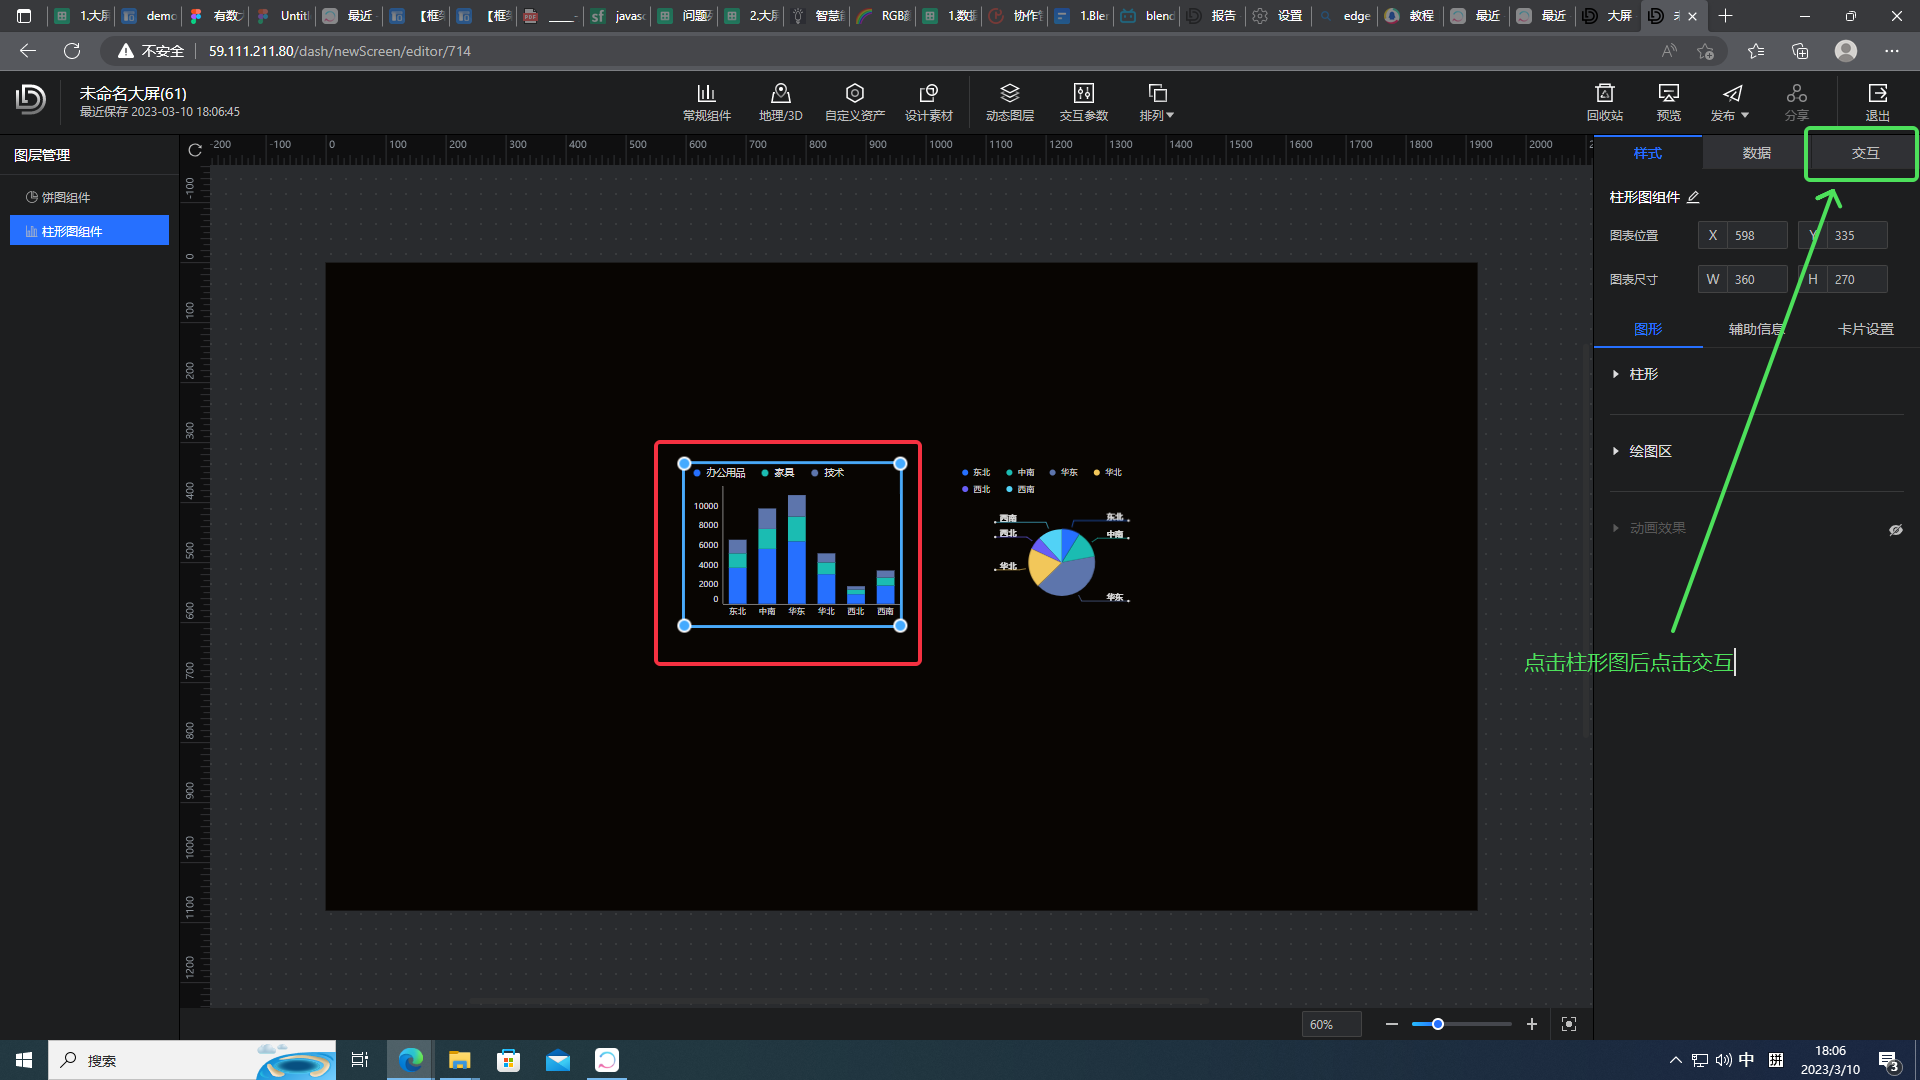Open browser collections icon
The height and width of the screenshot is (1080, 1920).
coord(1800,51)
